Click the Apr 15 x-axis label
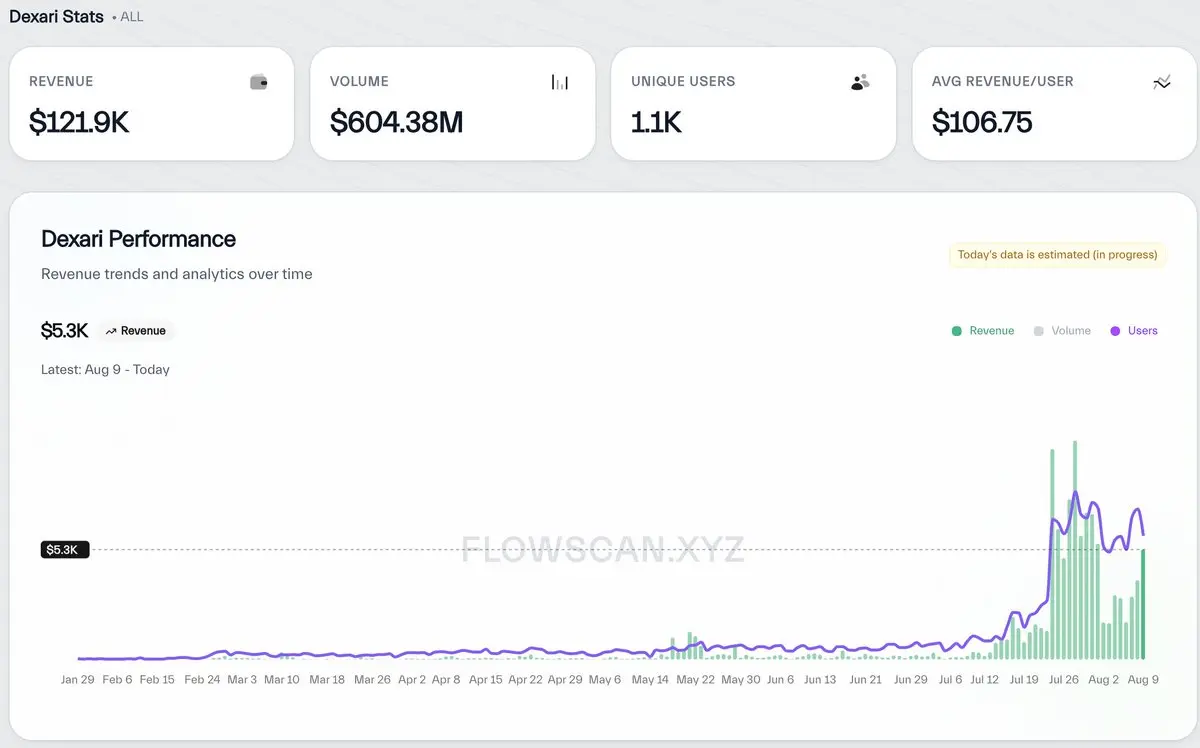 (x=485, y=680)
